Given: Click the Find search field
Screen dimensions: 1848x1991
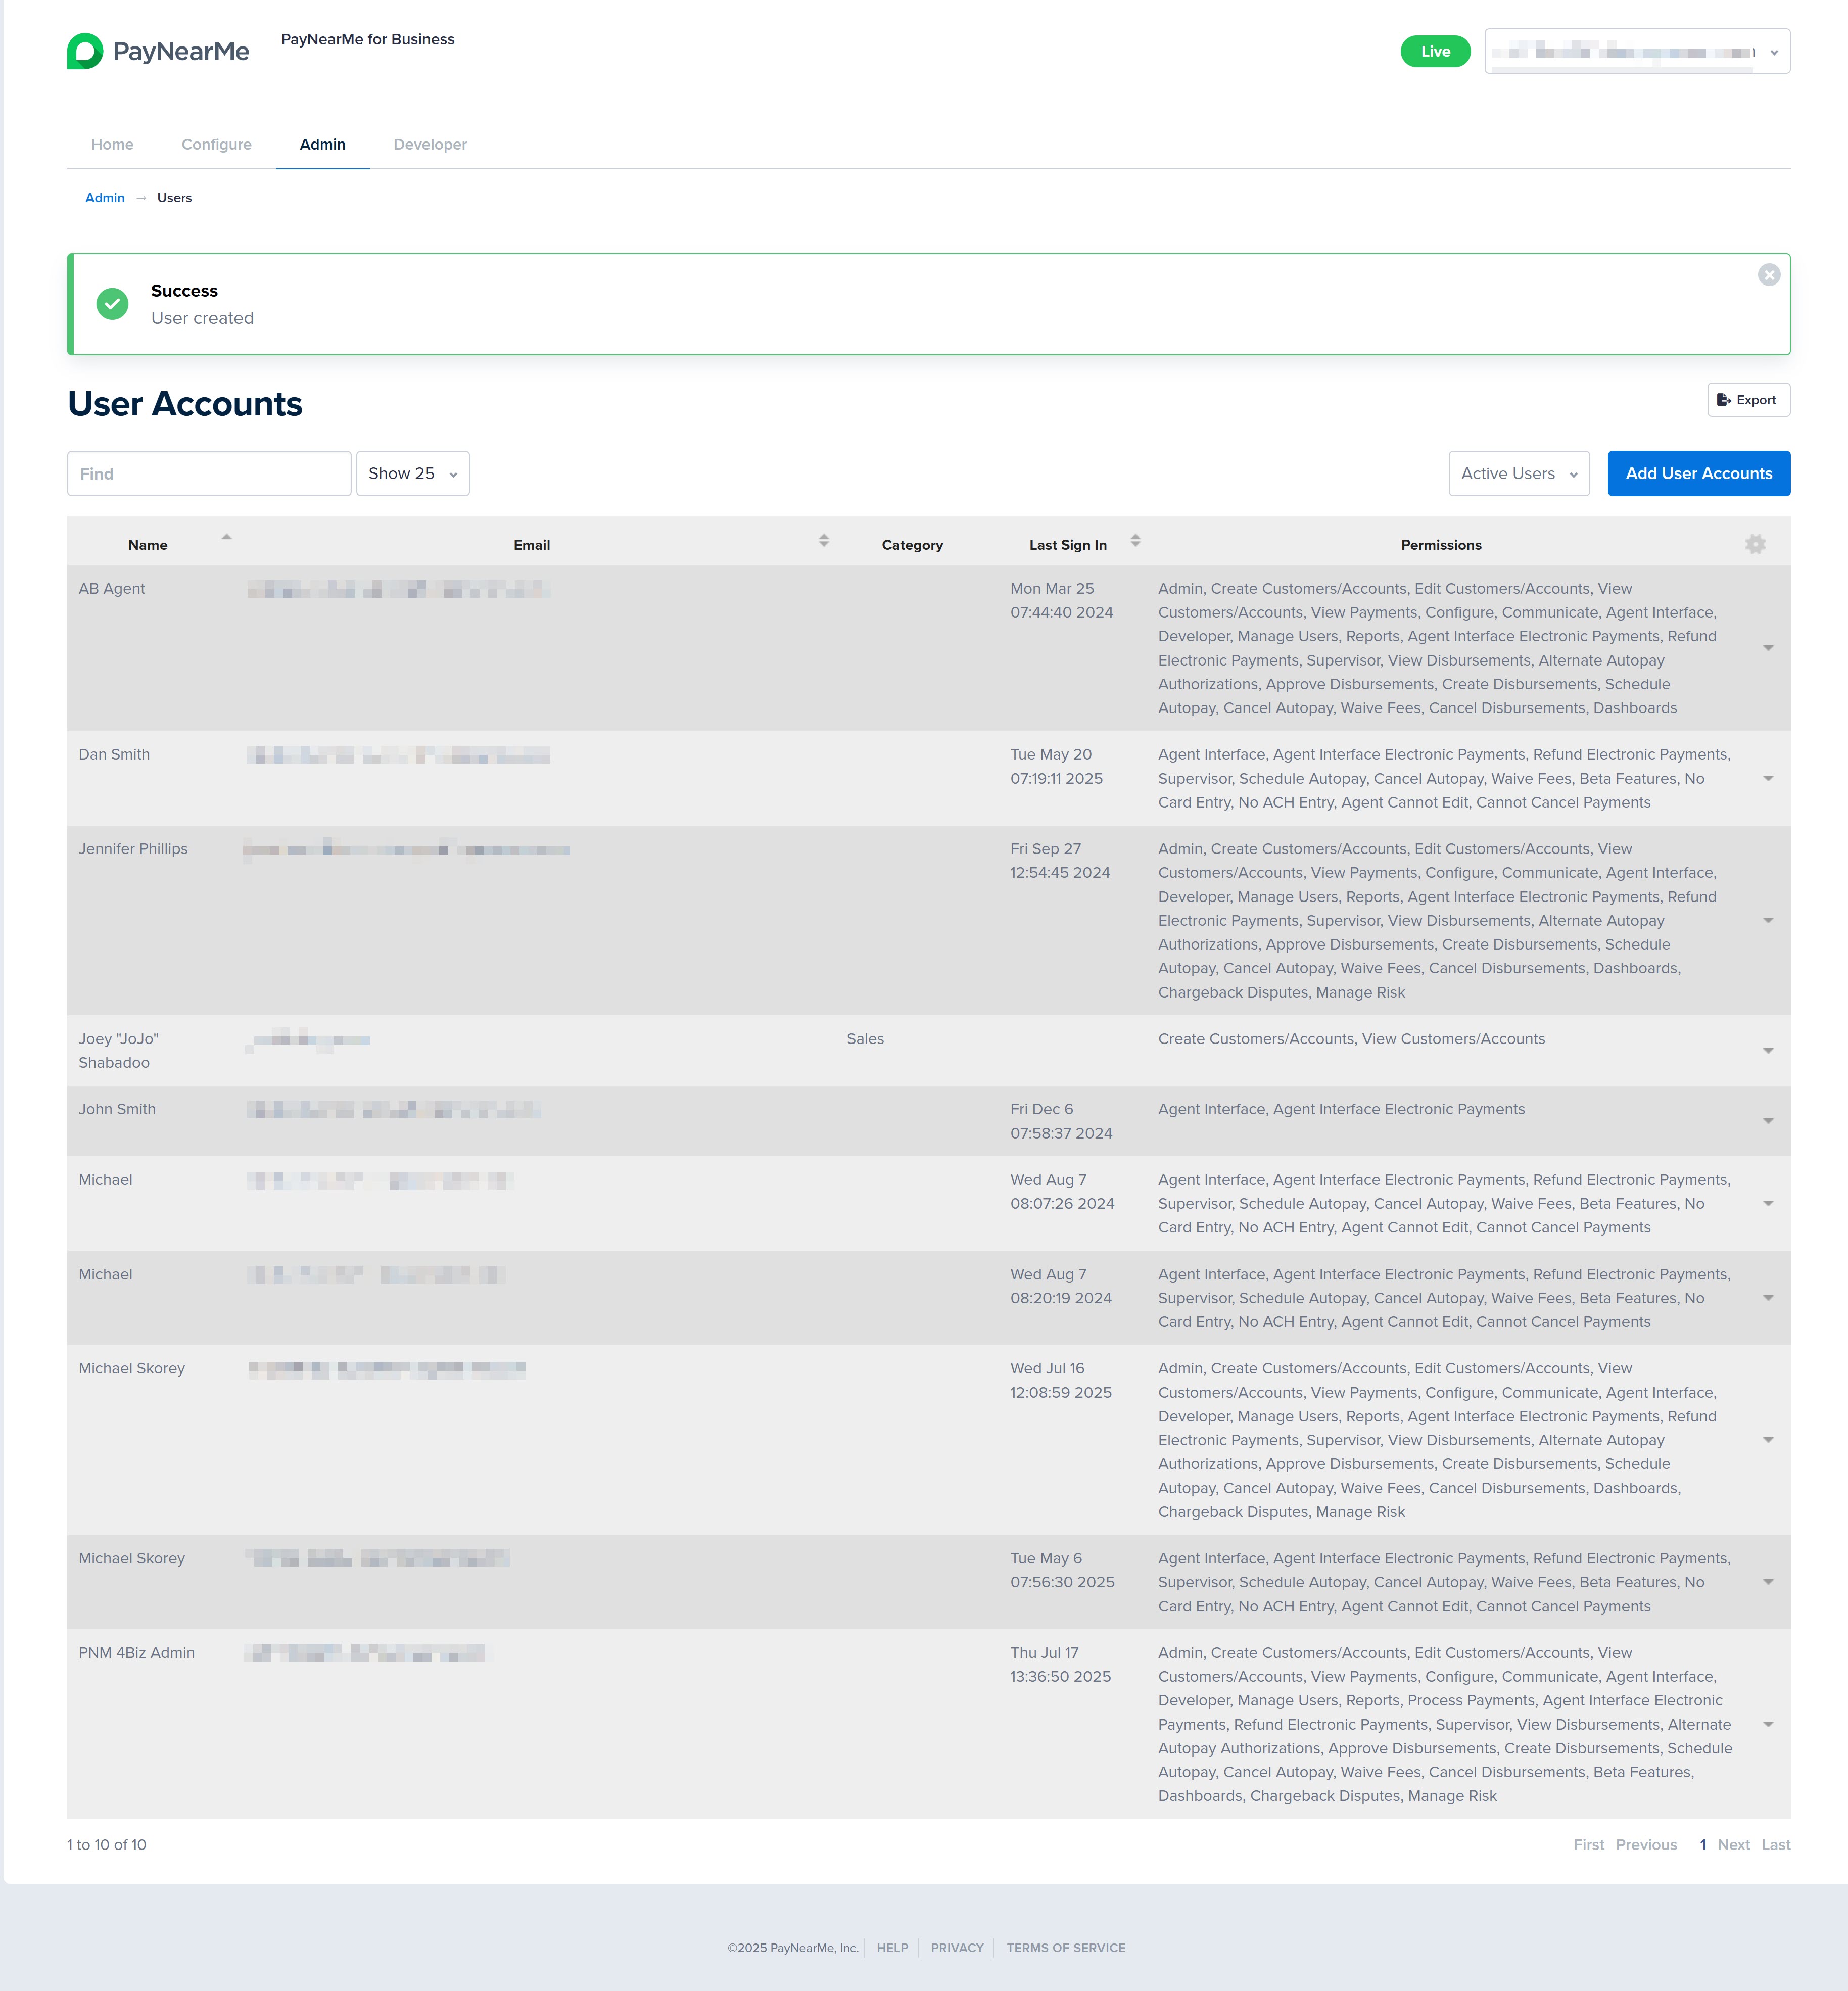Looking at the screenshot, I should 209,474.
